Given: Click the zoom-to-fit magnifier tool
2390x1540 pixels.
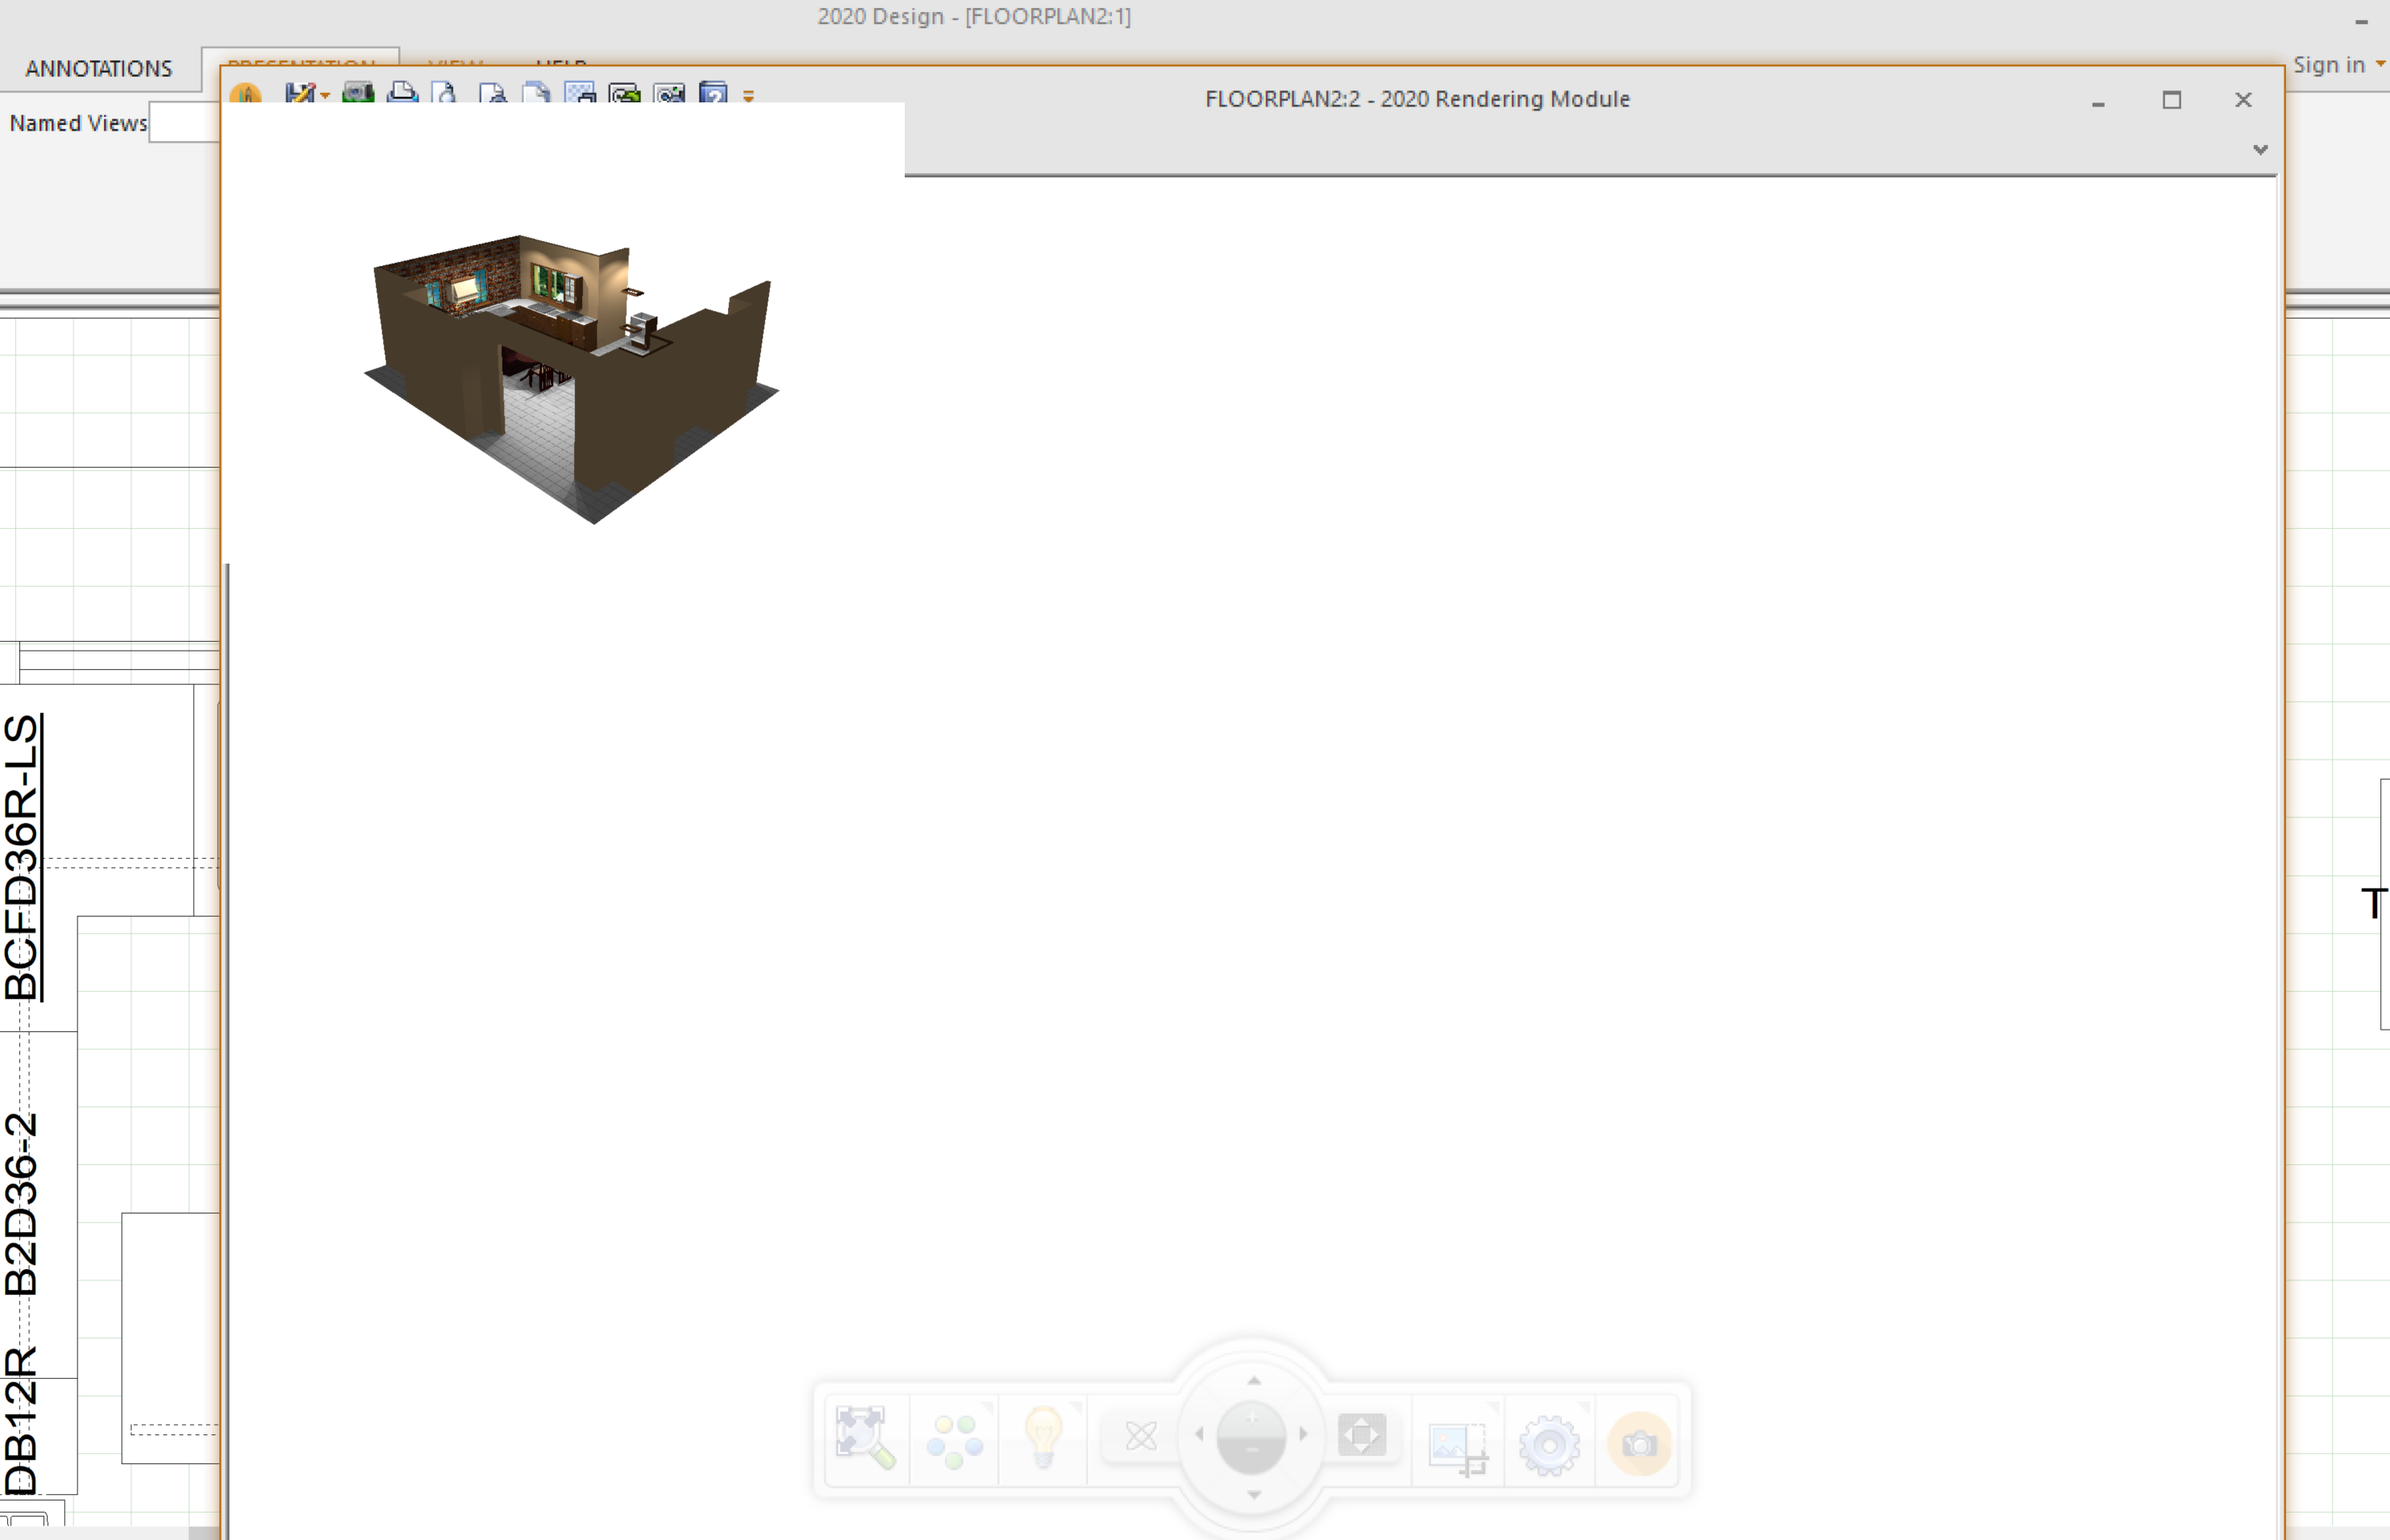Looking at the screenshot, I should click(x=865, y=1437).
